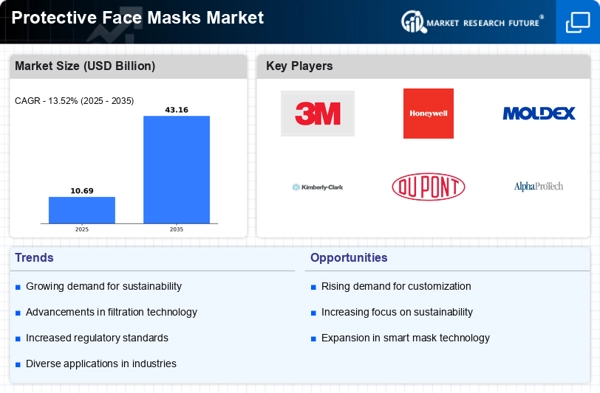Click the 2025 bar in the chart
This screenshot has width=600, height=393.
[x=82, y=210]
